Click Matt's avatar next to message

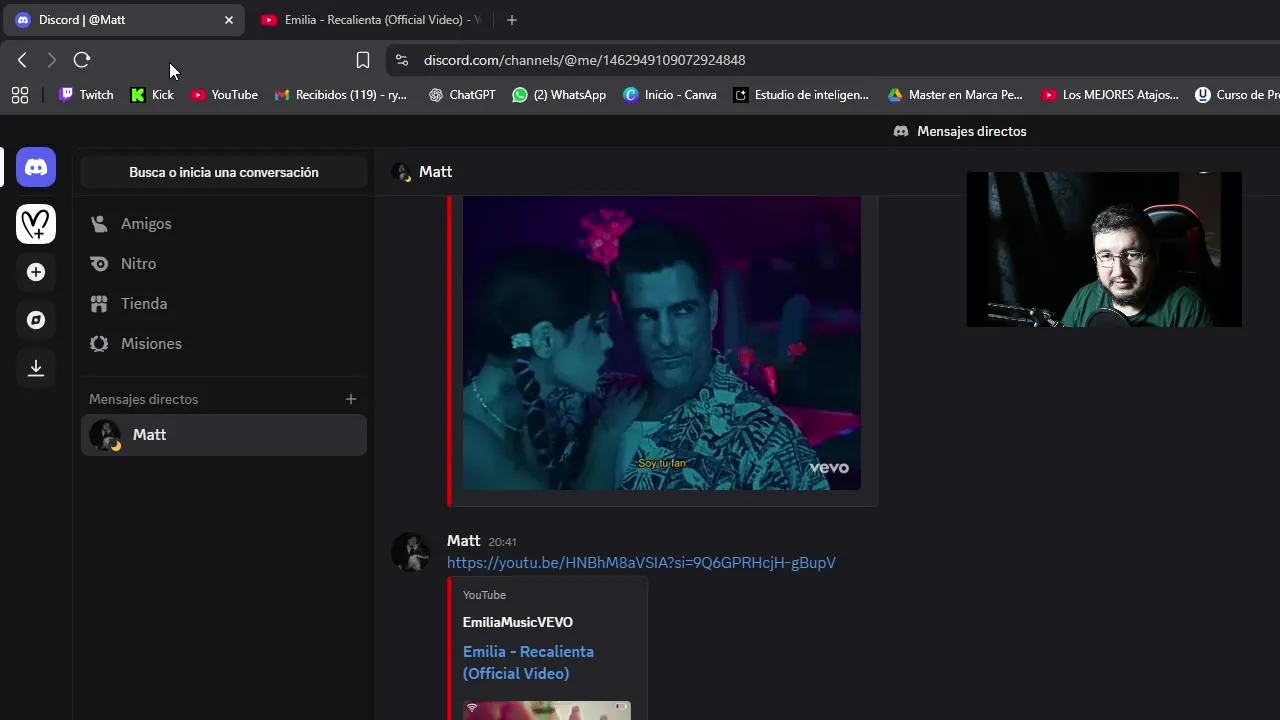[410, 552]
